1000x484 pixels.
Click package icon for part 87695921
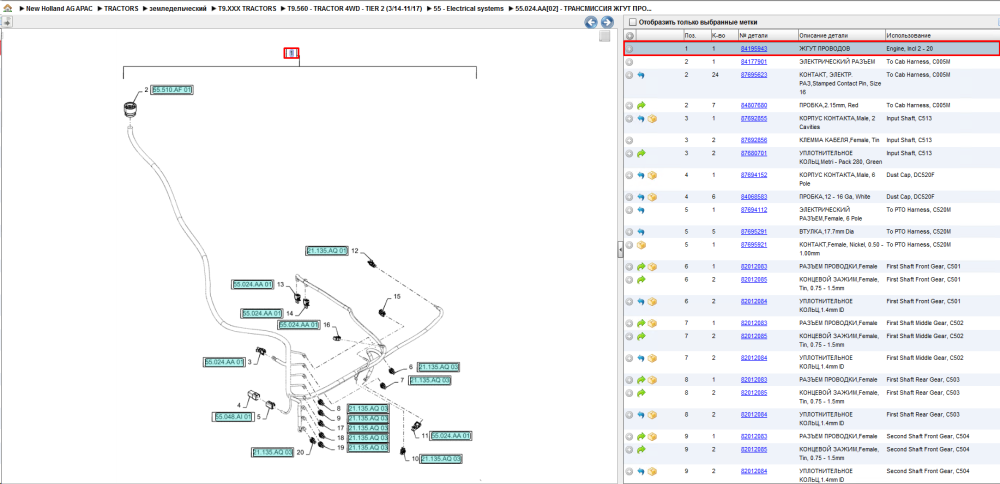pos(641,245)
